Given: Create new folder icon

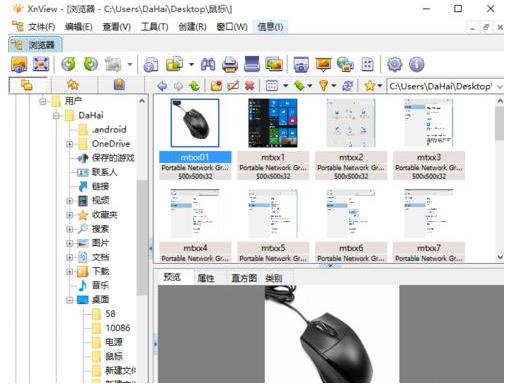Looking at the screenshot, I should click(x=216, y=86).
